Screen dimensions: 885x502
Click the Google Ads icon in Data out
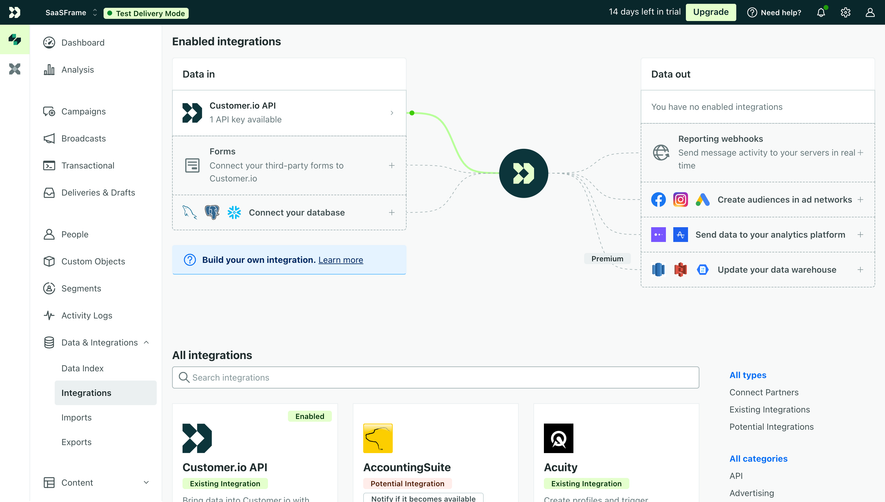[702, 199]
